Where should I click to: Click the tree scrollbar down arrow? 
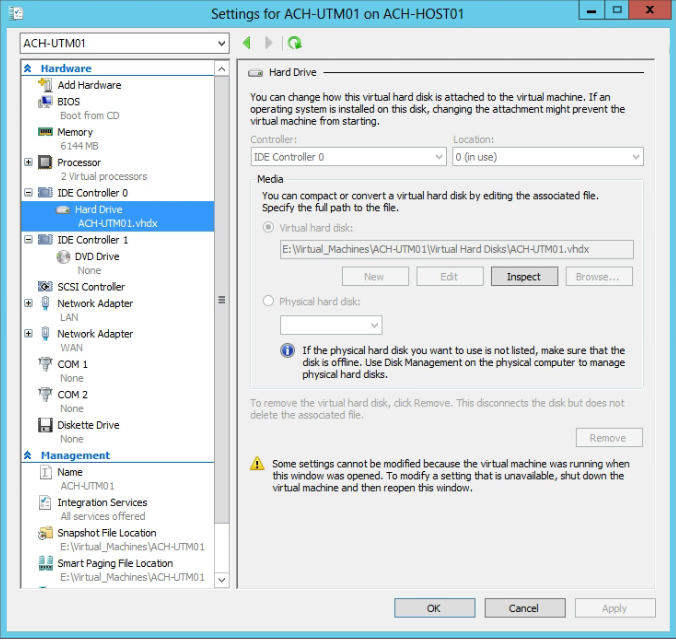coord(222,580)
